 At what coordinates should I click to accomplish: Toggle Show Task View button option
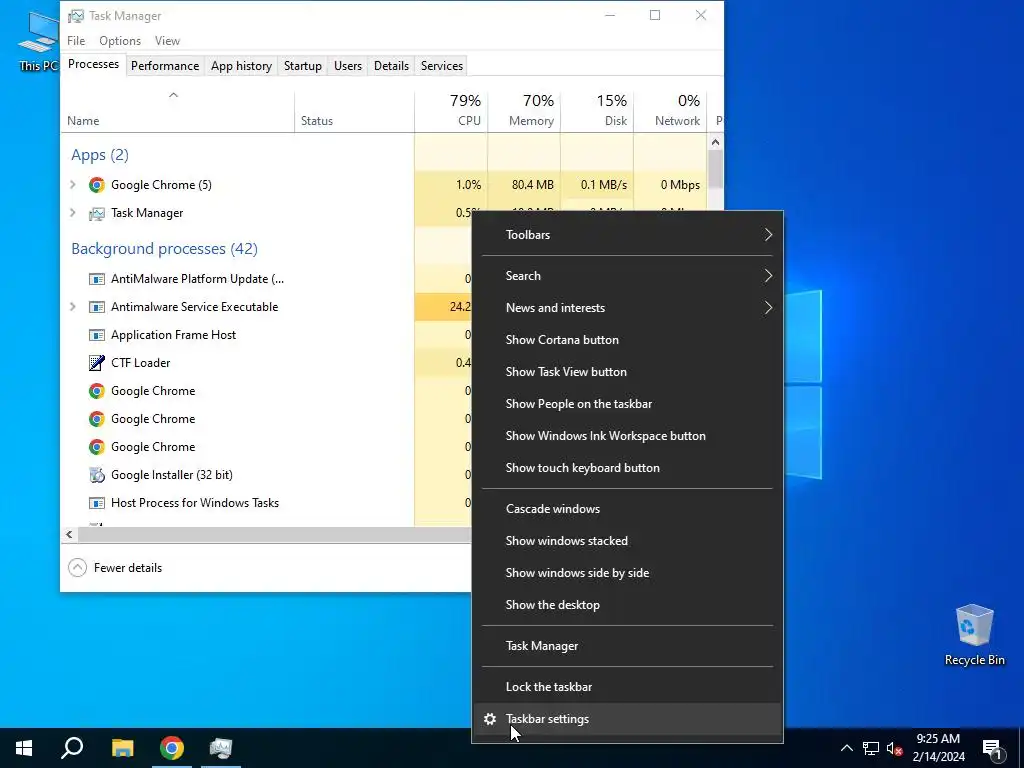[628, 372]
